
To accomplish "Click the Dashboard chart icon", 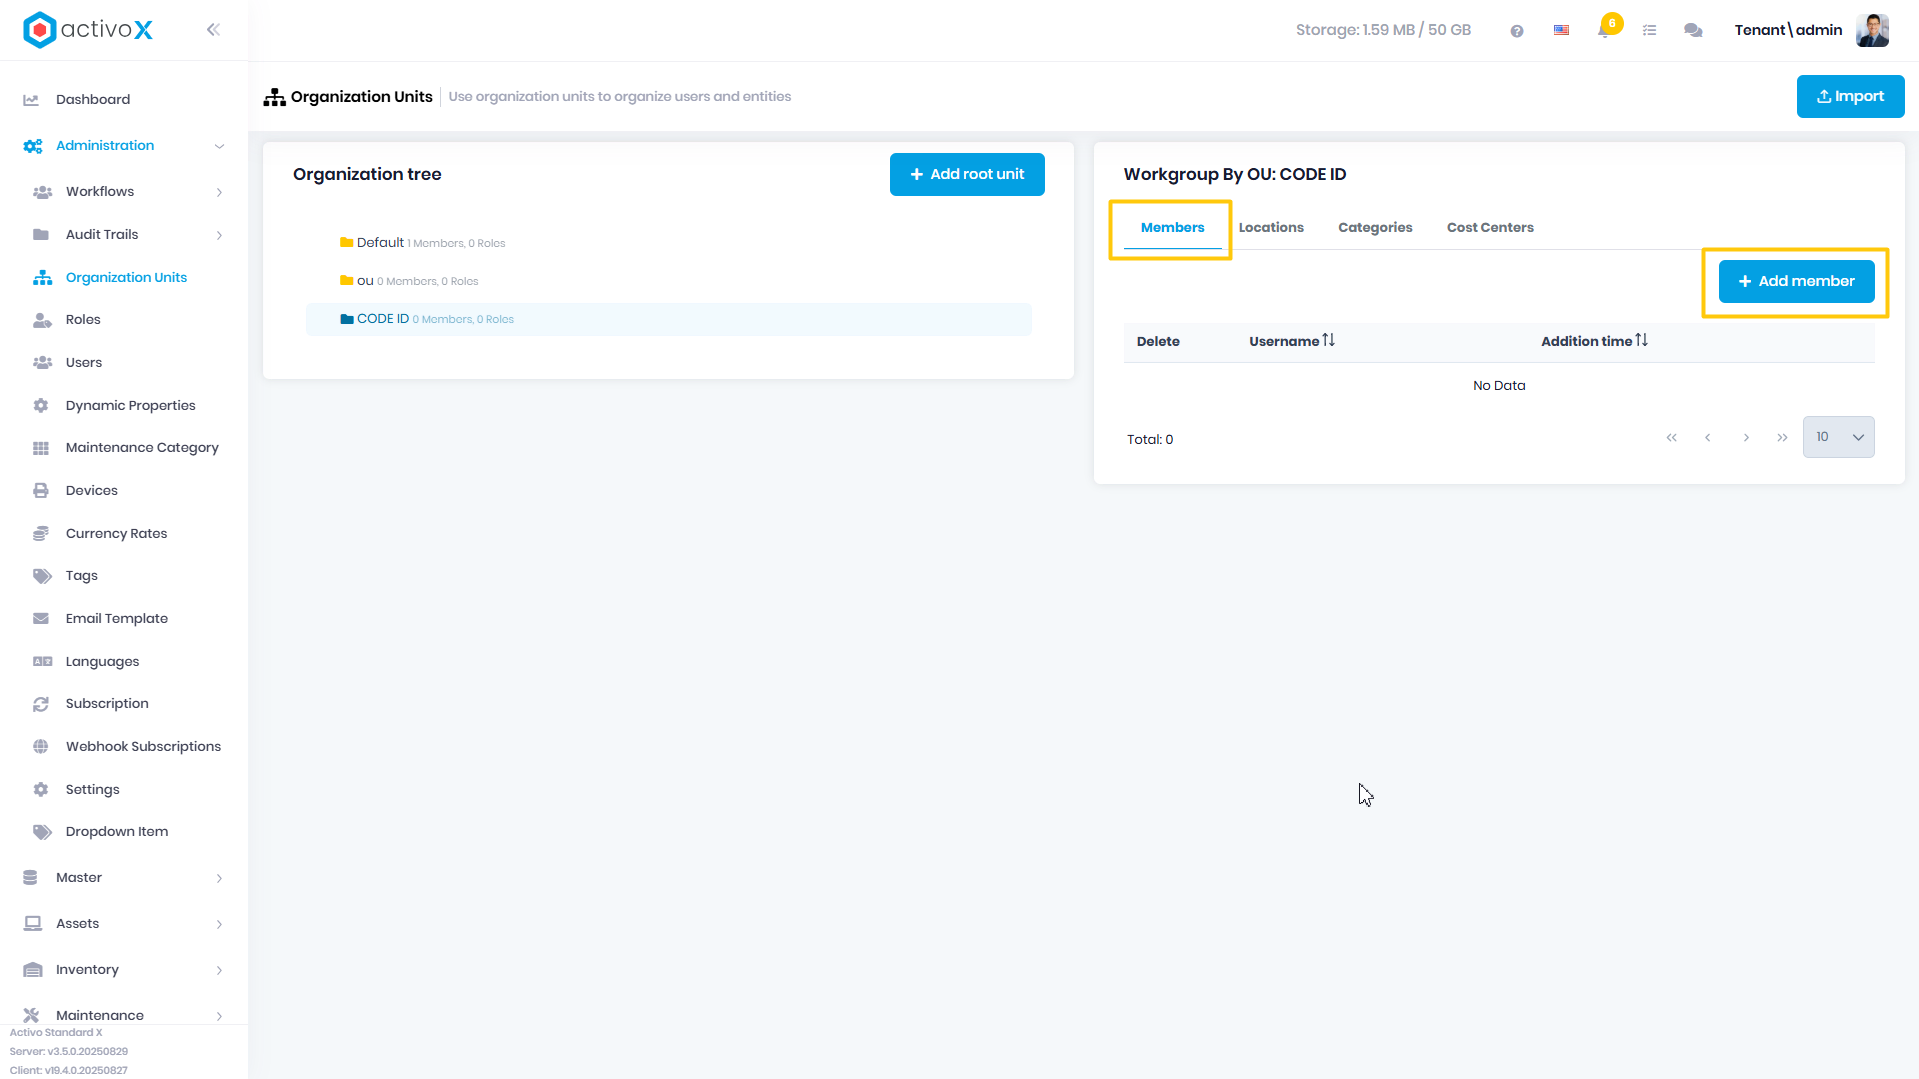I will [31, 100].
